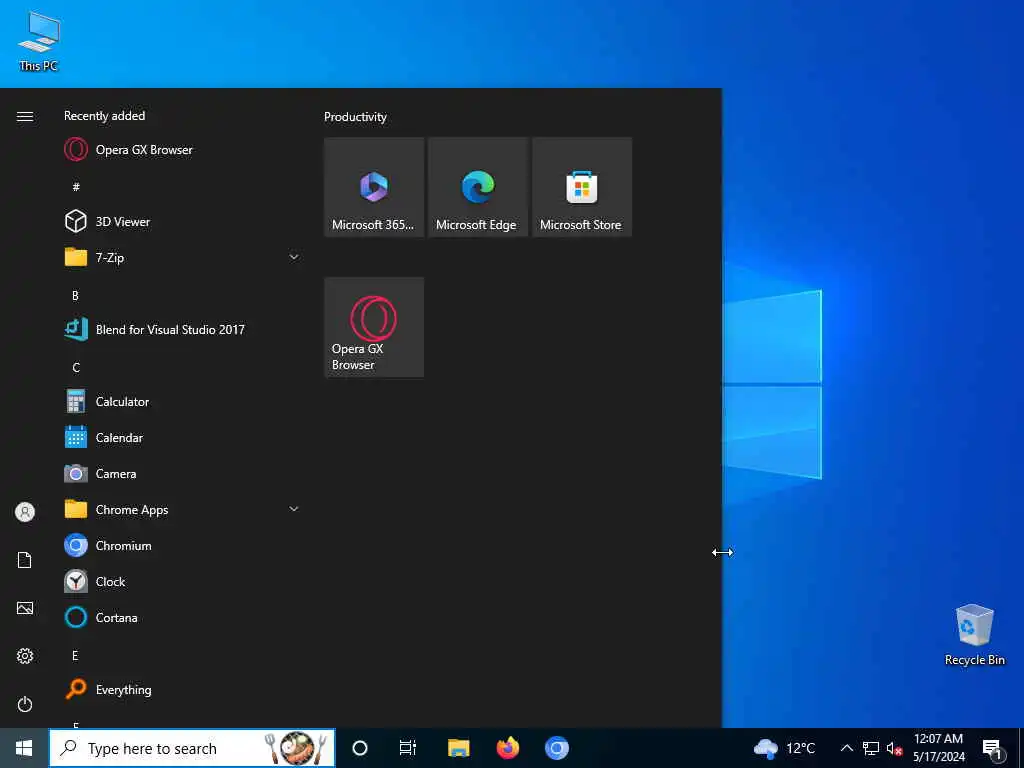Open the Microsoft Store tile
The image size is (1024, 768).
click(582, 187)
